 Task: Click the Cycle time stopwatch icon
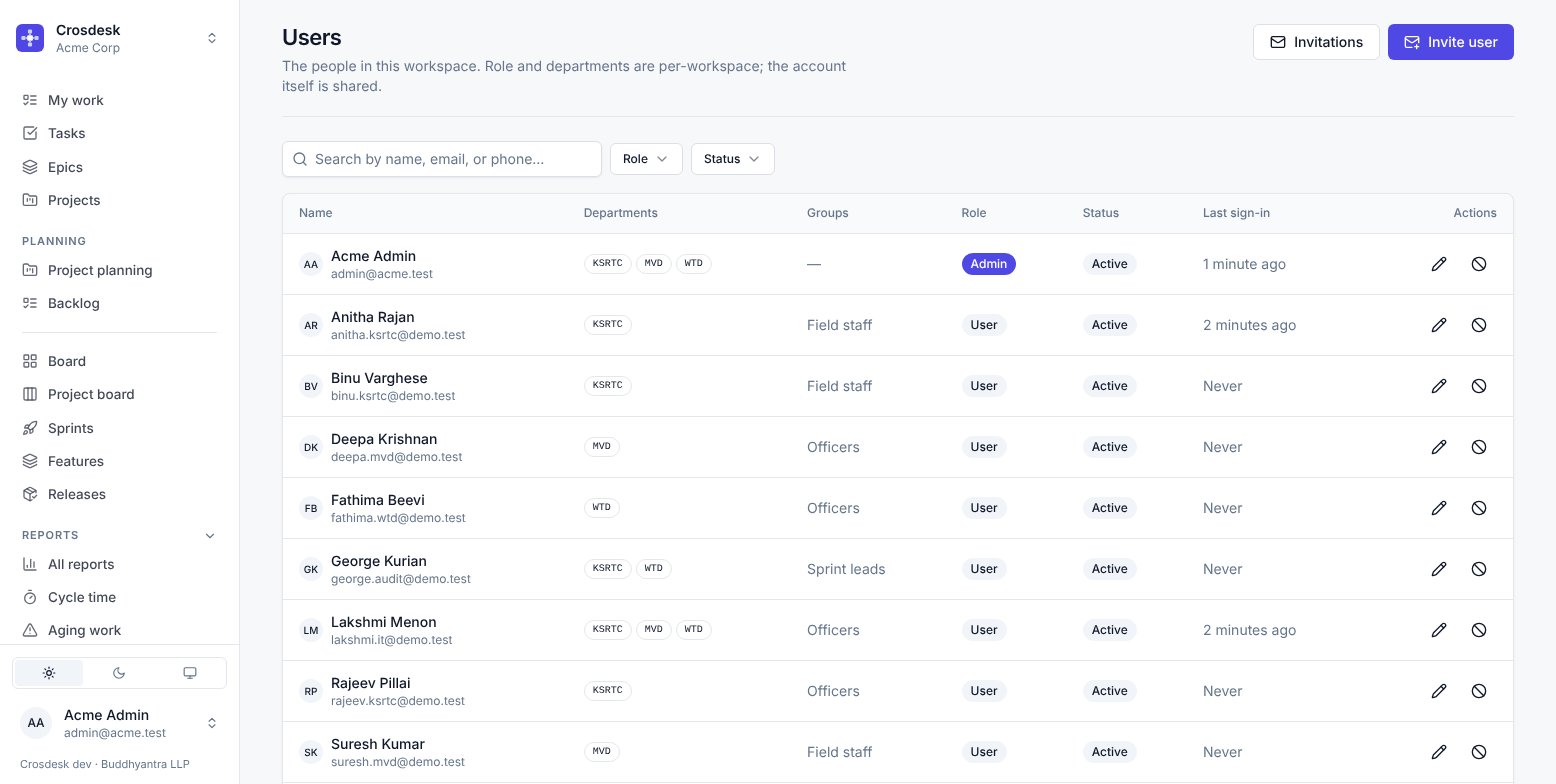pyautogui.click(x=30, y=597)
